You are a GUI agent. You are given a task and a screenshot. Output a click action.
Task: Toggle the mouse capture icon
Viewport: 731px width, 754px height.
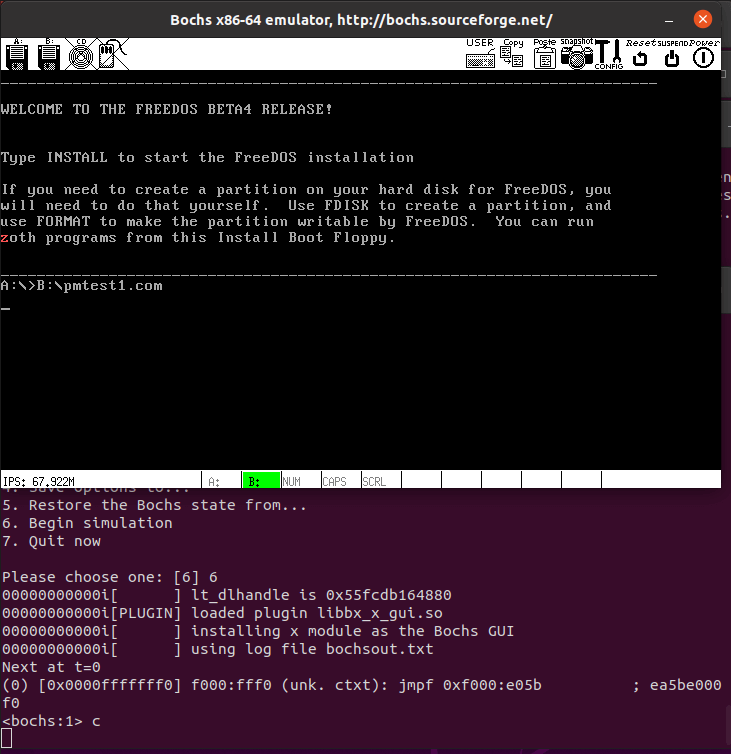(x=113, y=54)
